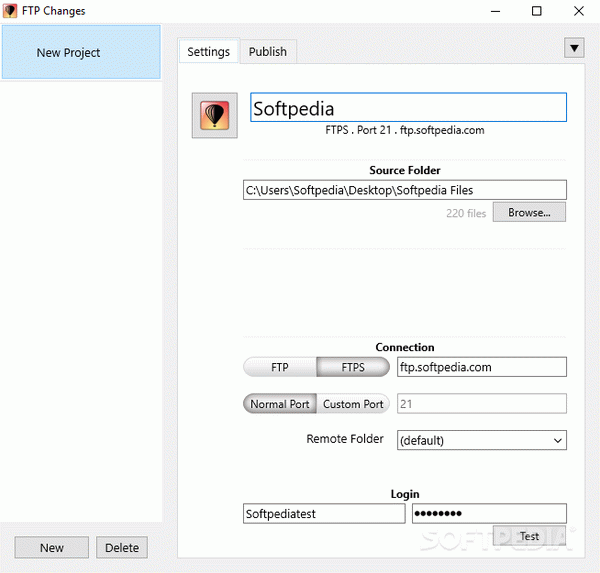This screenshot has width=600, height=573.
Task: Maximize the FTP Changes window
Action: (x=537, y=11)
